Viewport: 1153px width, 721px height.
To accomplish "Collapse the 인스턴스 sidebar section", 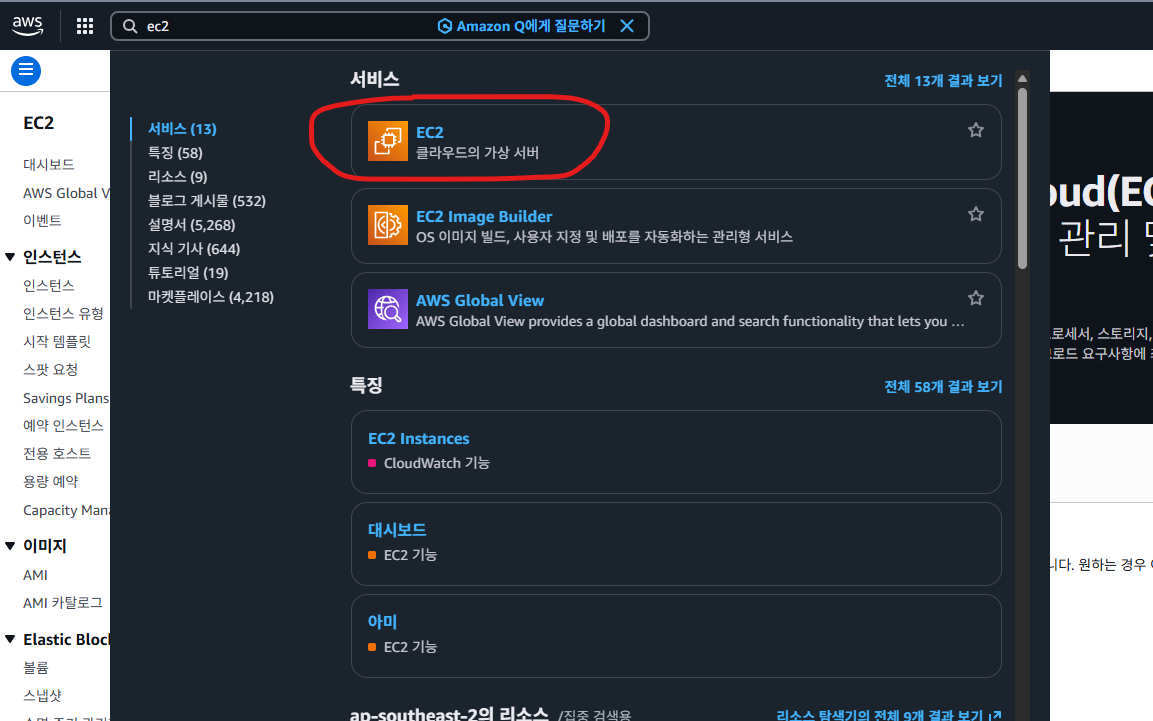I will coord(10,257).
